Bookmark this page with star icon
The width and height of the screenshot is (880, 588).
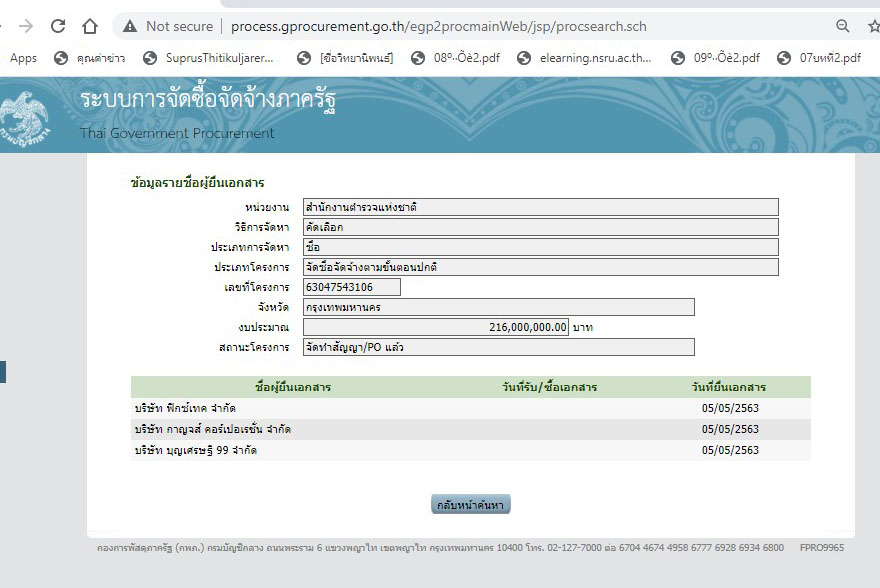coord(873,26)
